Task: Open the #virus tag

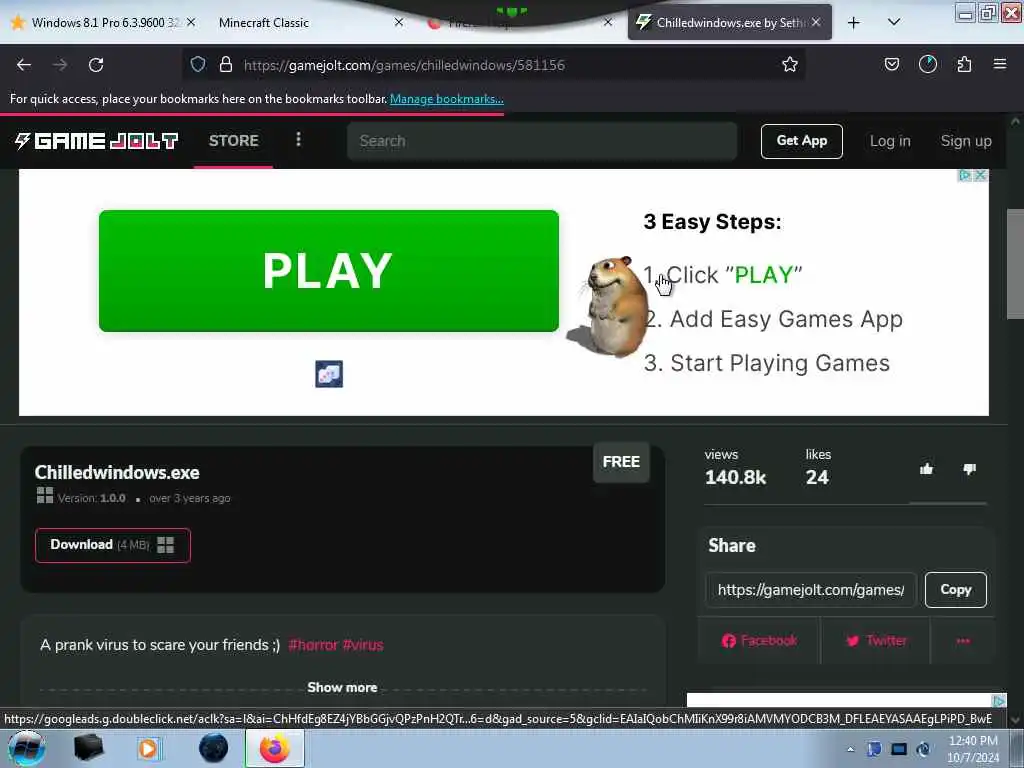Action: point(362,645)
